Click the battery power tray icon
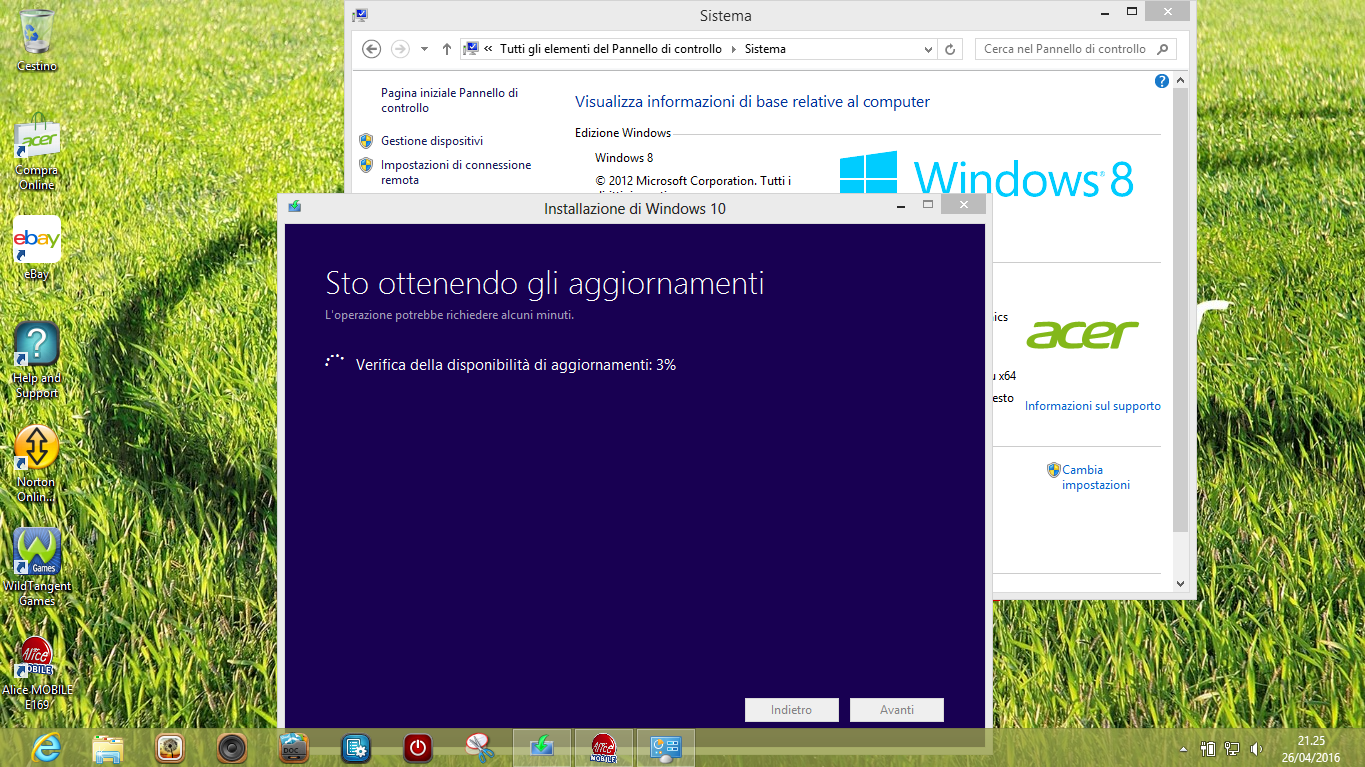 1208,748
